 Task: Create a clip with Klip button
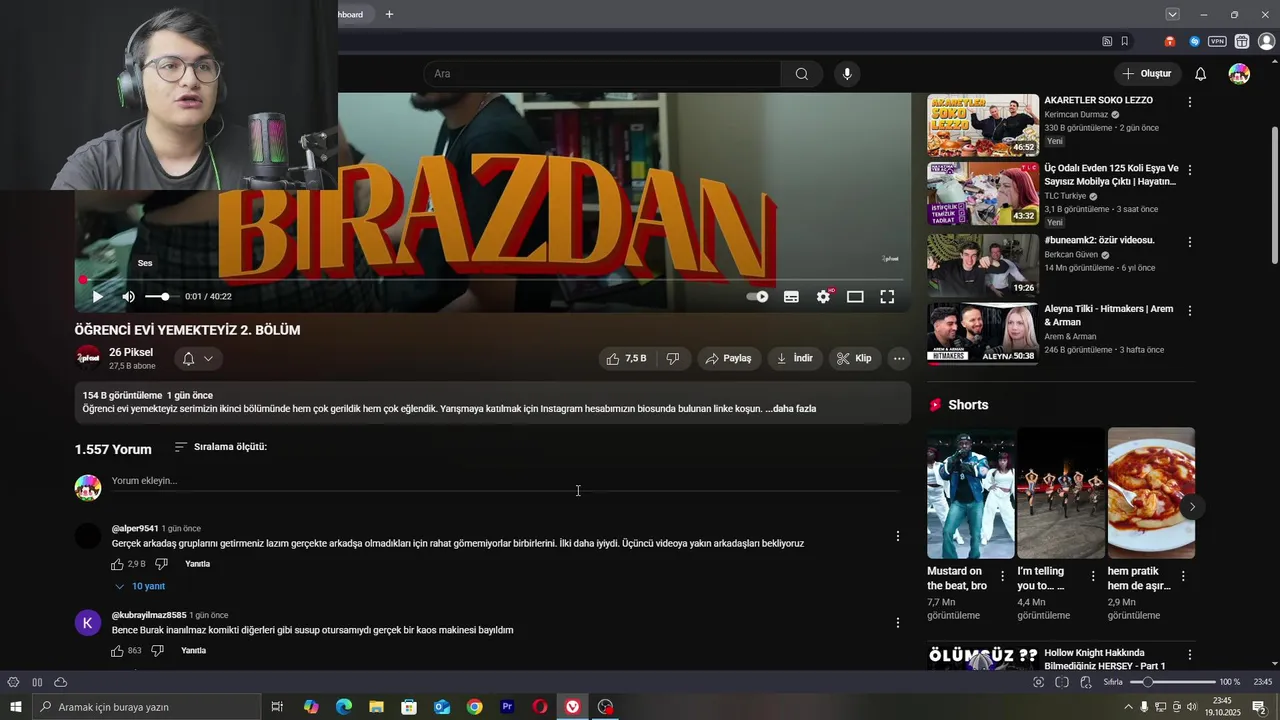pos(854,358)
